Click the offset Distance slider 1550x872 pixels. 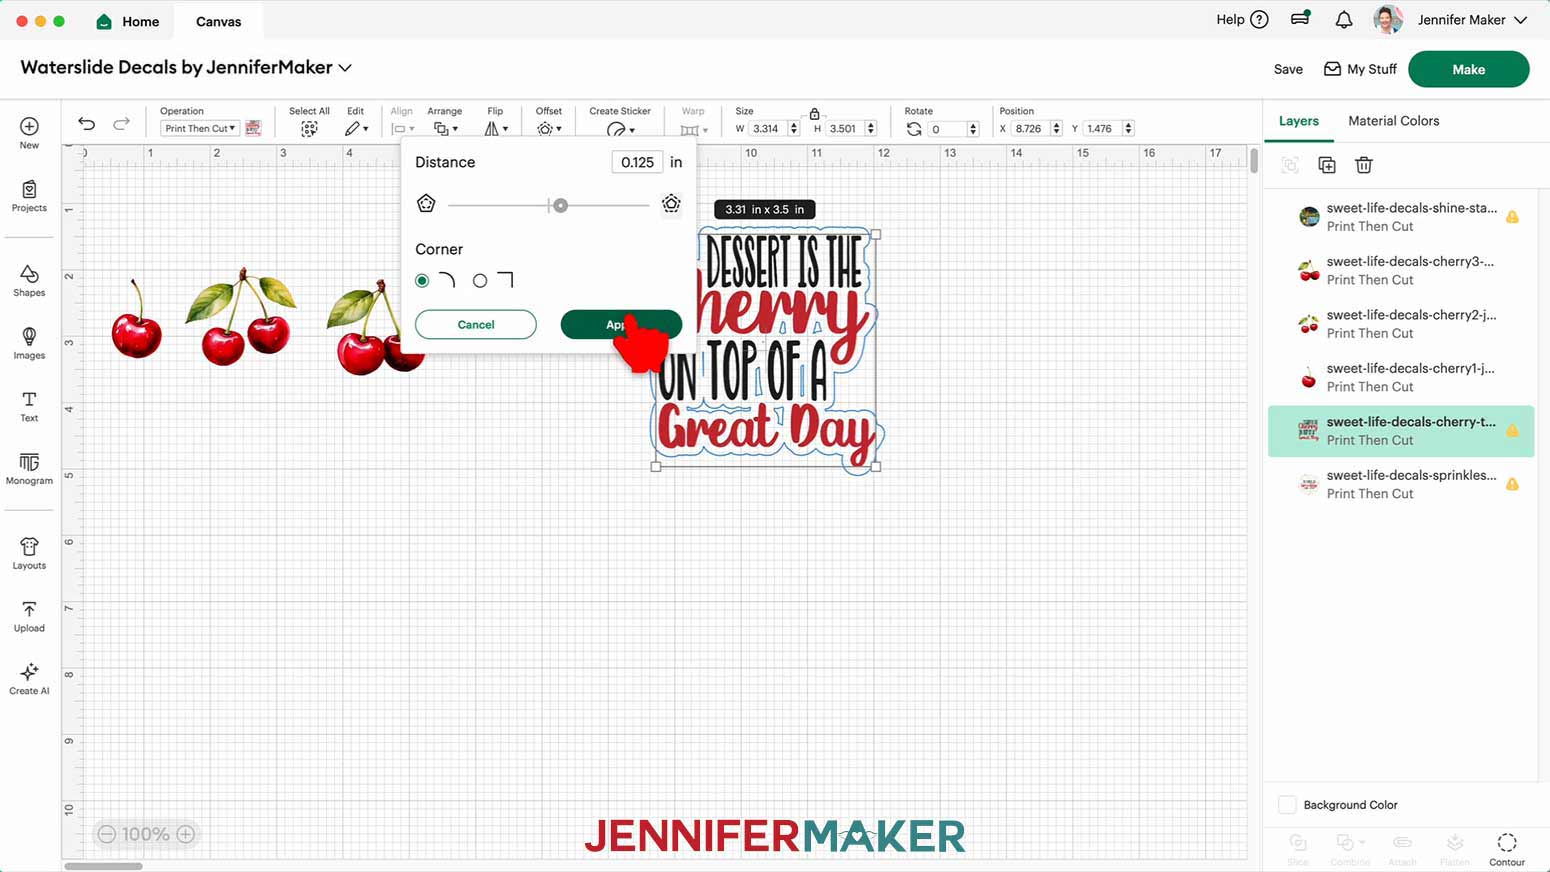[549, 205]
